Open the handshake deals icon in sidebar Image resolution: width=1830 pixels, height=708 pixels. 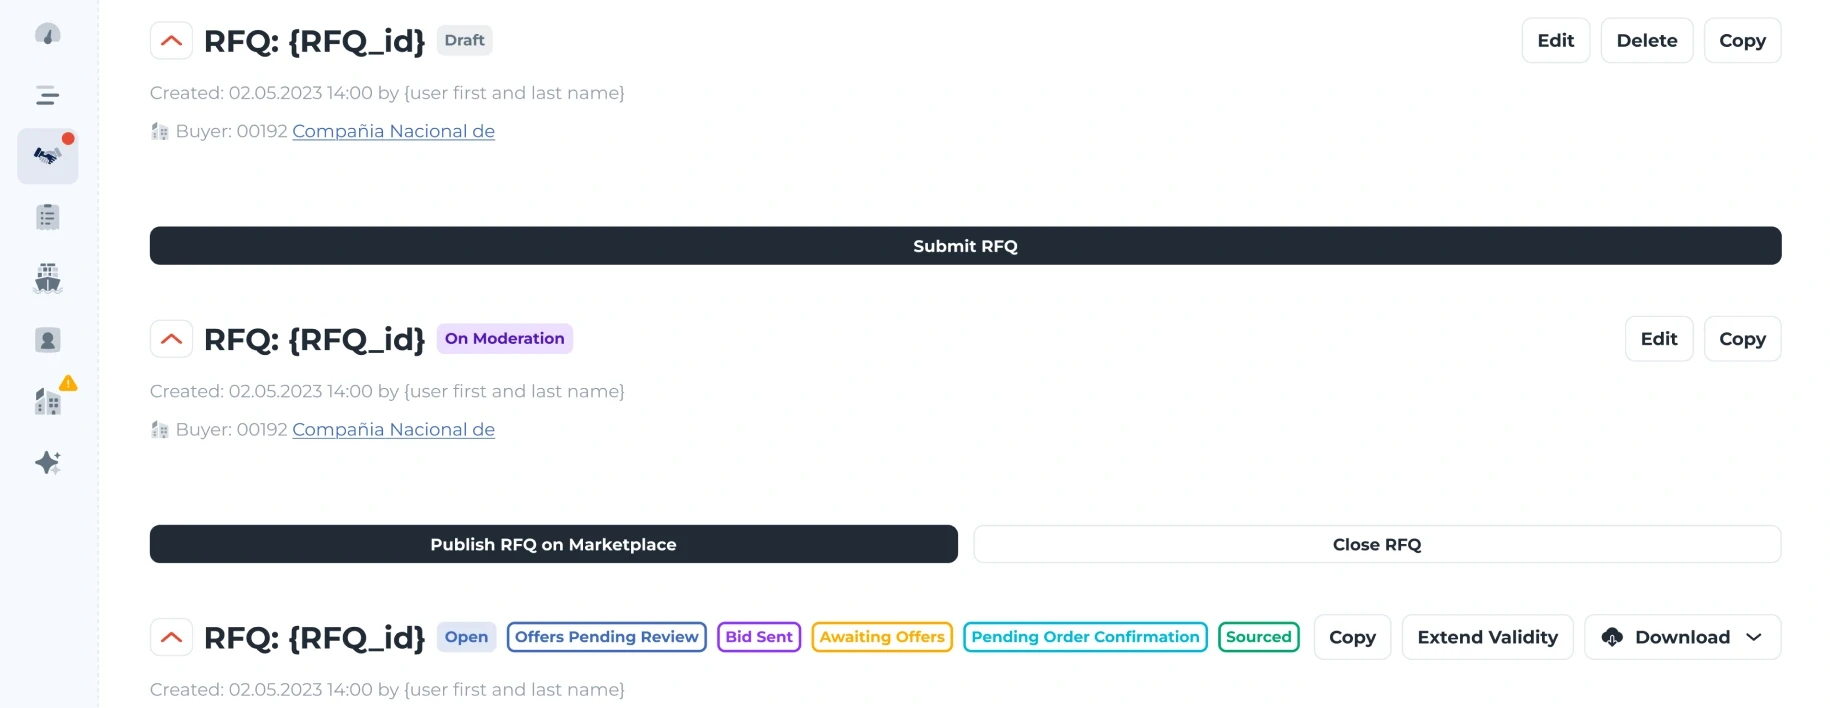[47, 156]
